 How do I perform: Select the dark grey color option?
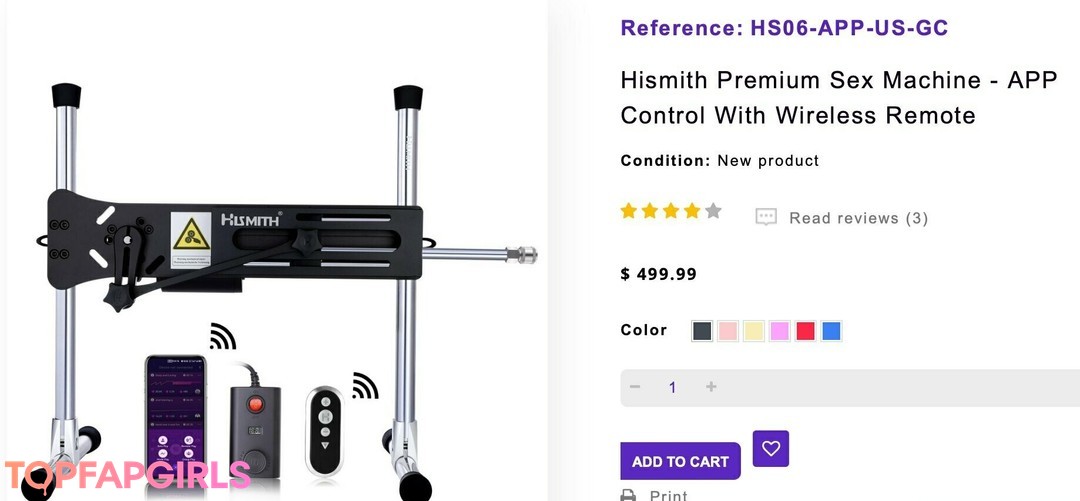point(702,331)
